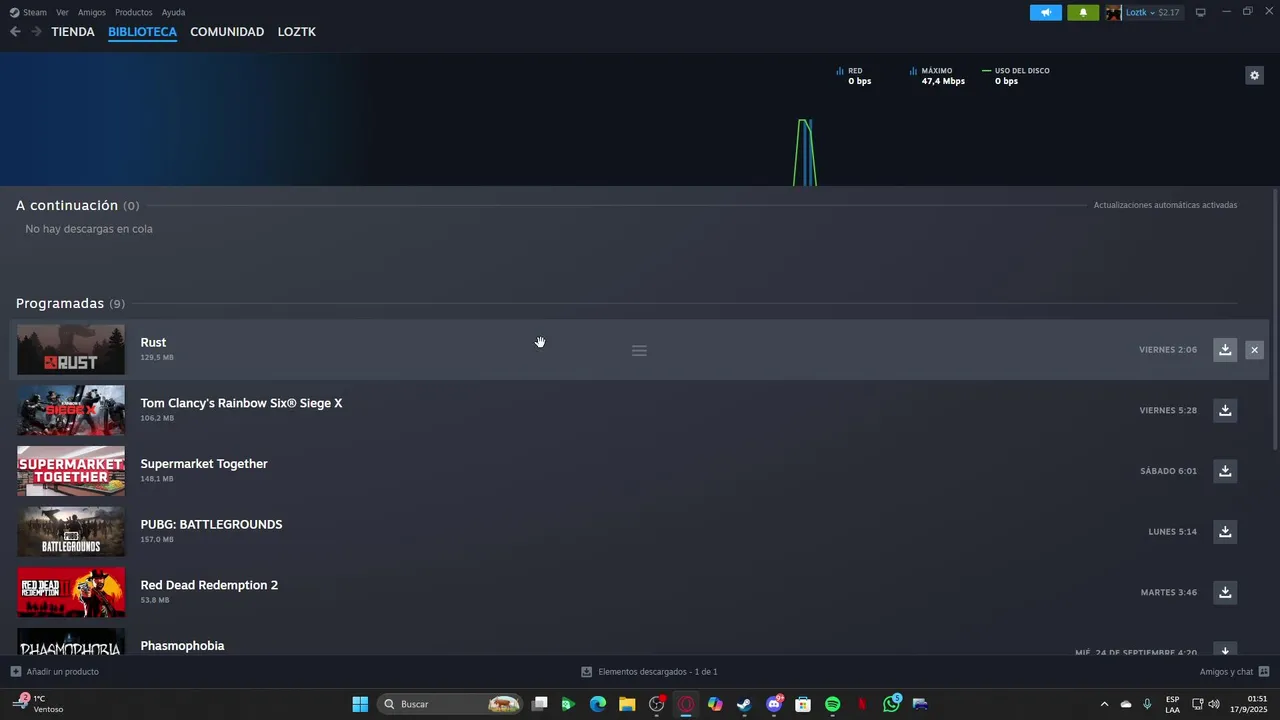
Task: Click the MÁXIMO 47,4 Mbps legend
Action: (937, 76)
